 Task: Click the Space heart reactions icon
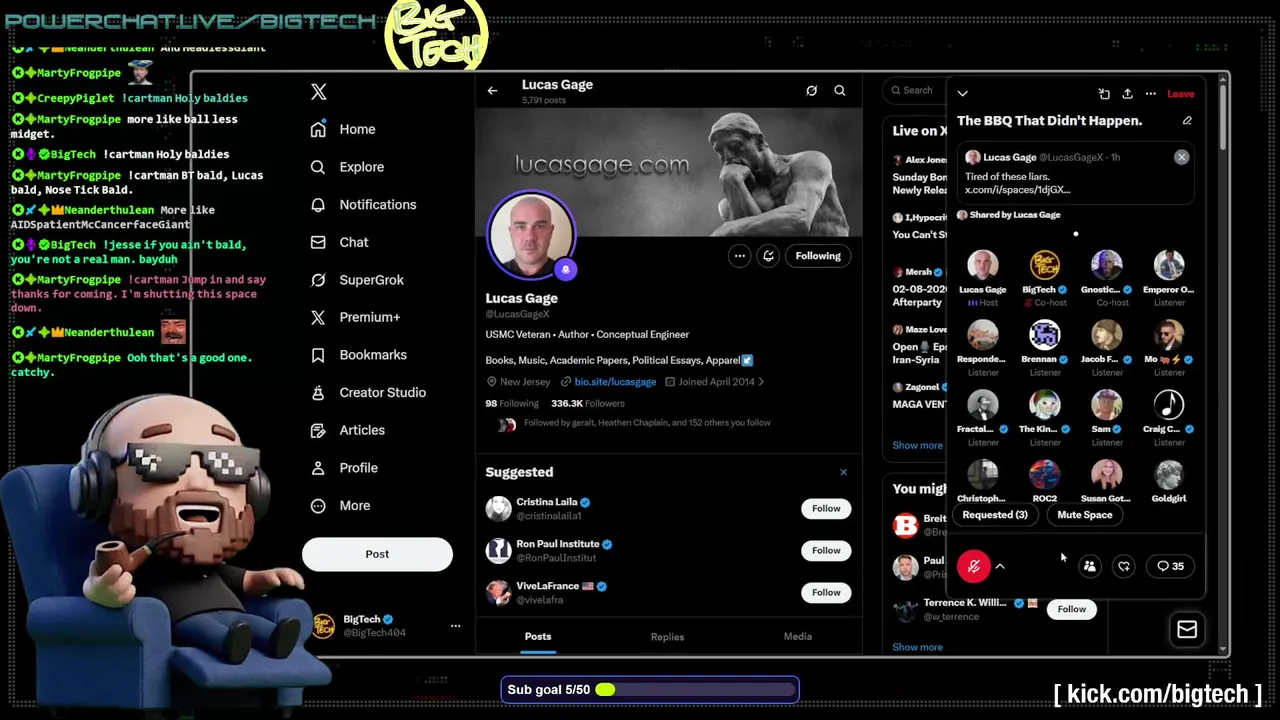[1124, 567]
